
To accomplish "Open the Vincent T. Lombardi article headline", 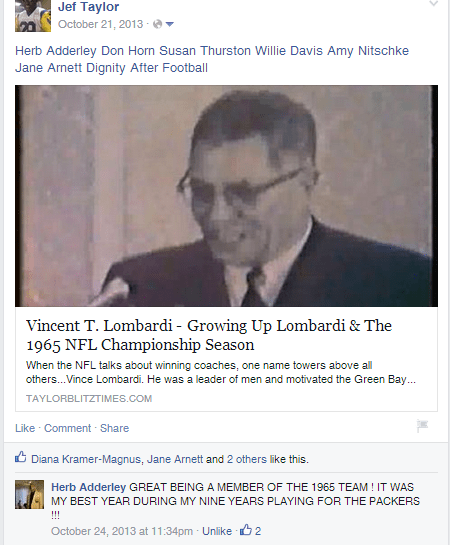I will (209, 335).
